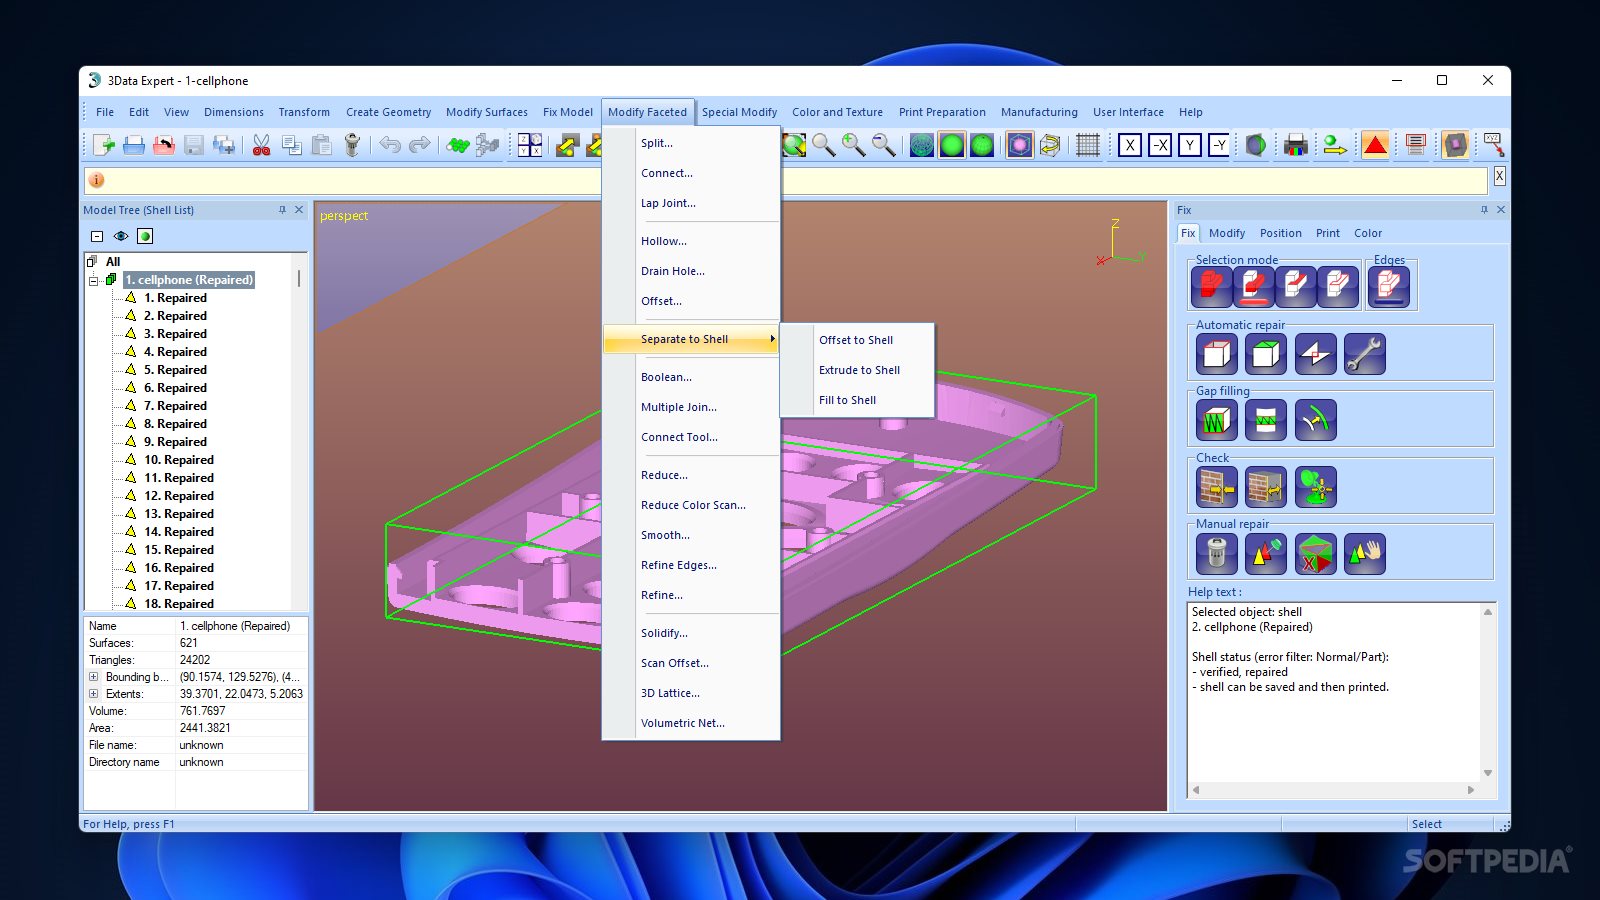The width and height of the screenshot is (1600, 900).
Task: Select the wireframe sphere display mode icon
Action: [922, 145]
